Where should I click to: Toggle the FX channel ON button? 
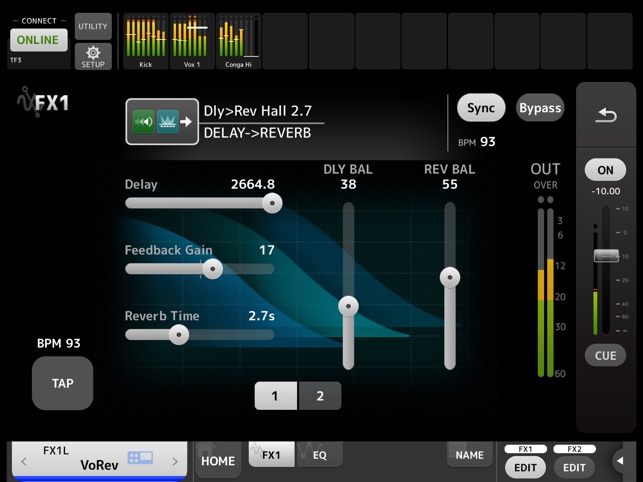coord(605,170)
